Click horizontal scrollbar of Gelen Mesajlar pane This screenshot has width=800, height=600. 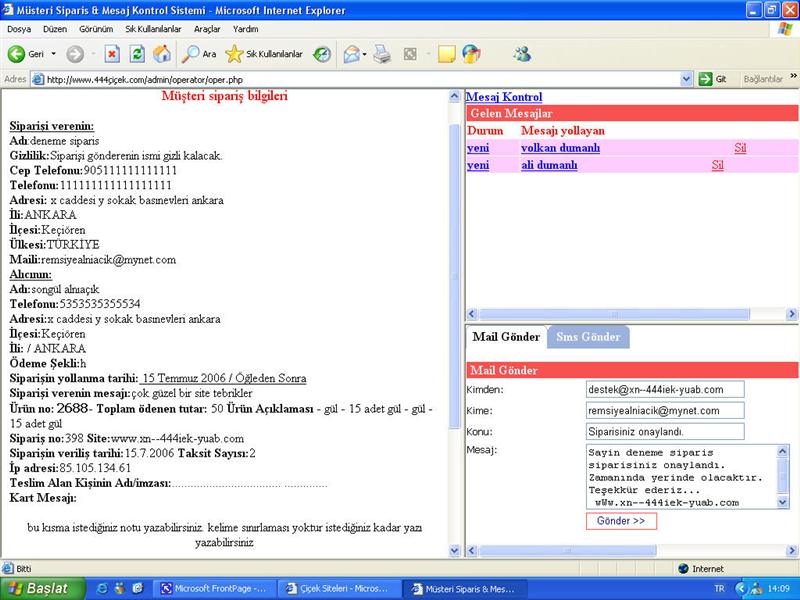(x=614, y=314)
